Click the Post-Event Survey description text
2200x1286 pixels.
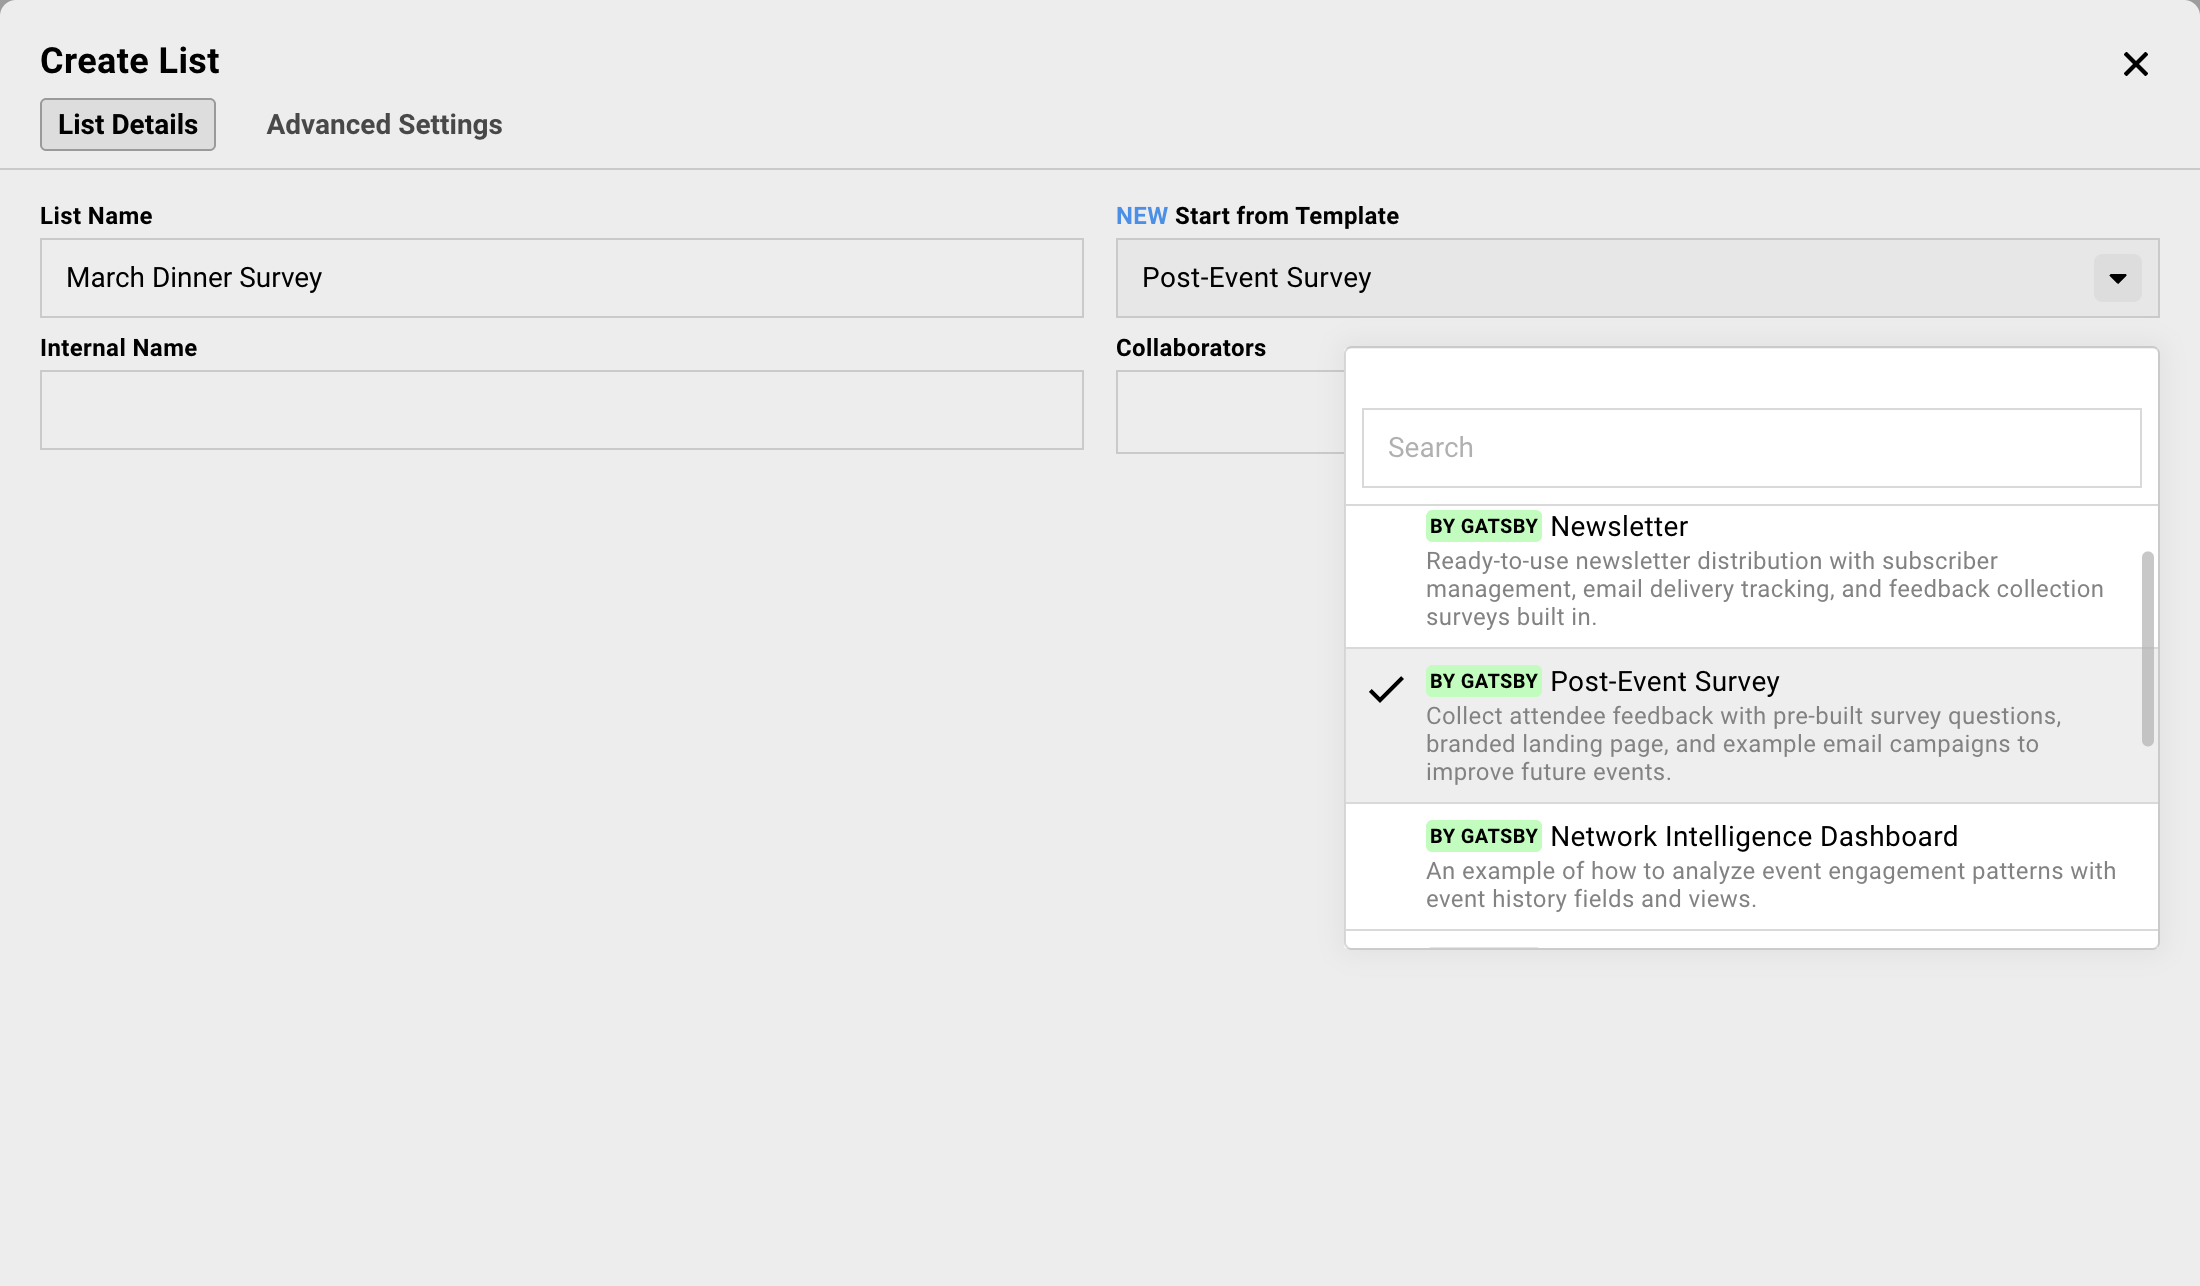point(1740,743)
